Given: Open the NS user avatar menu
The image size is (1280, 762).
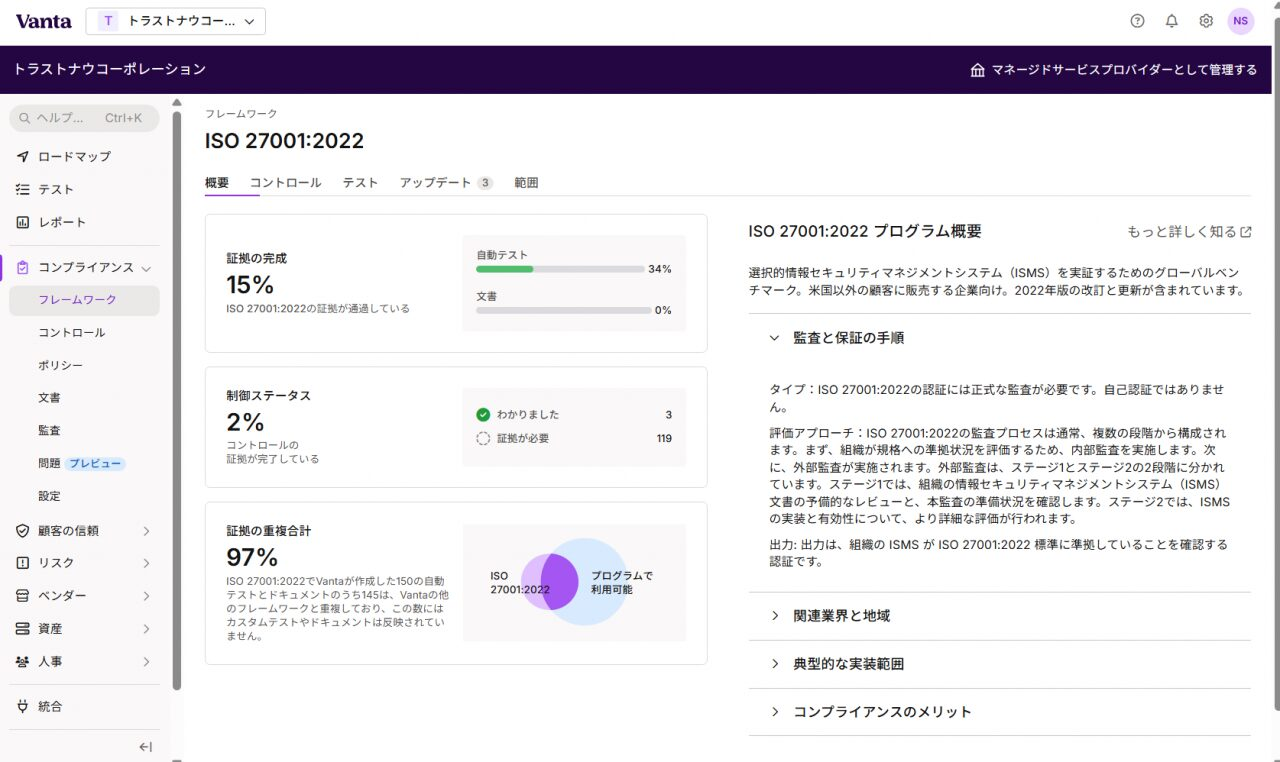Looking at the screenshot, I should tap(1241, 21).
